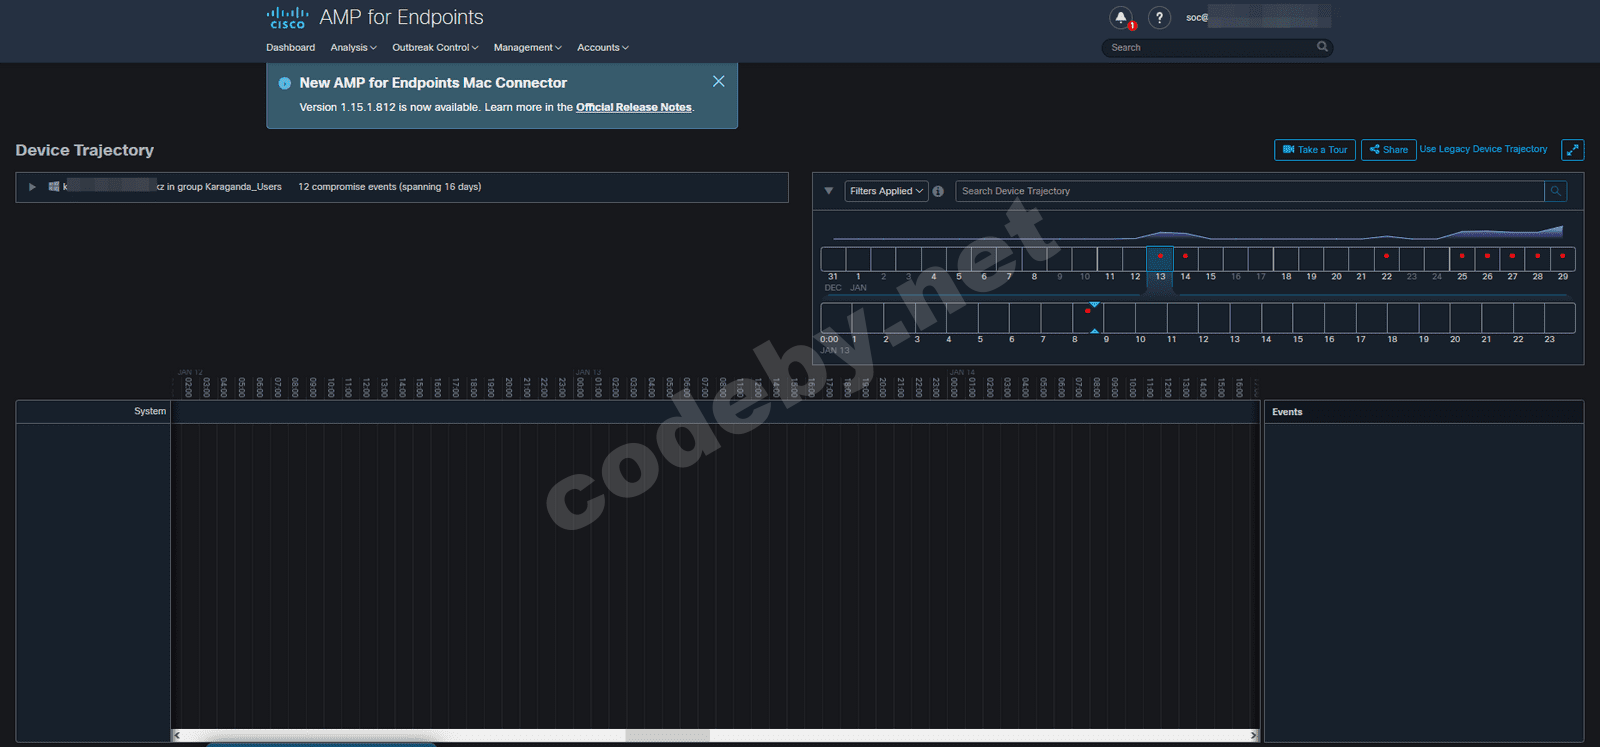1600x747 pixels.
Task: Open the Filters Applied dropdown
Action: click(886, 191)
